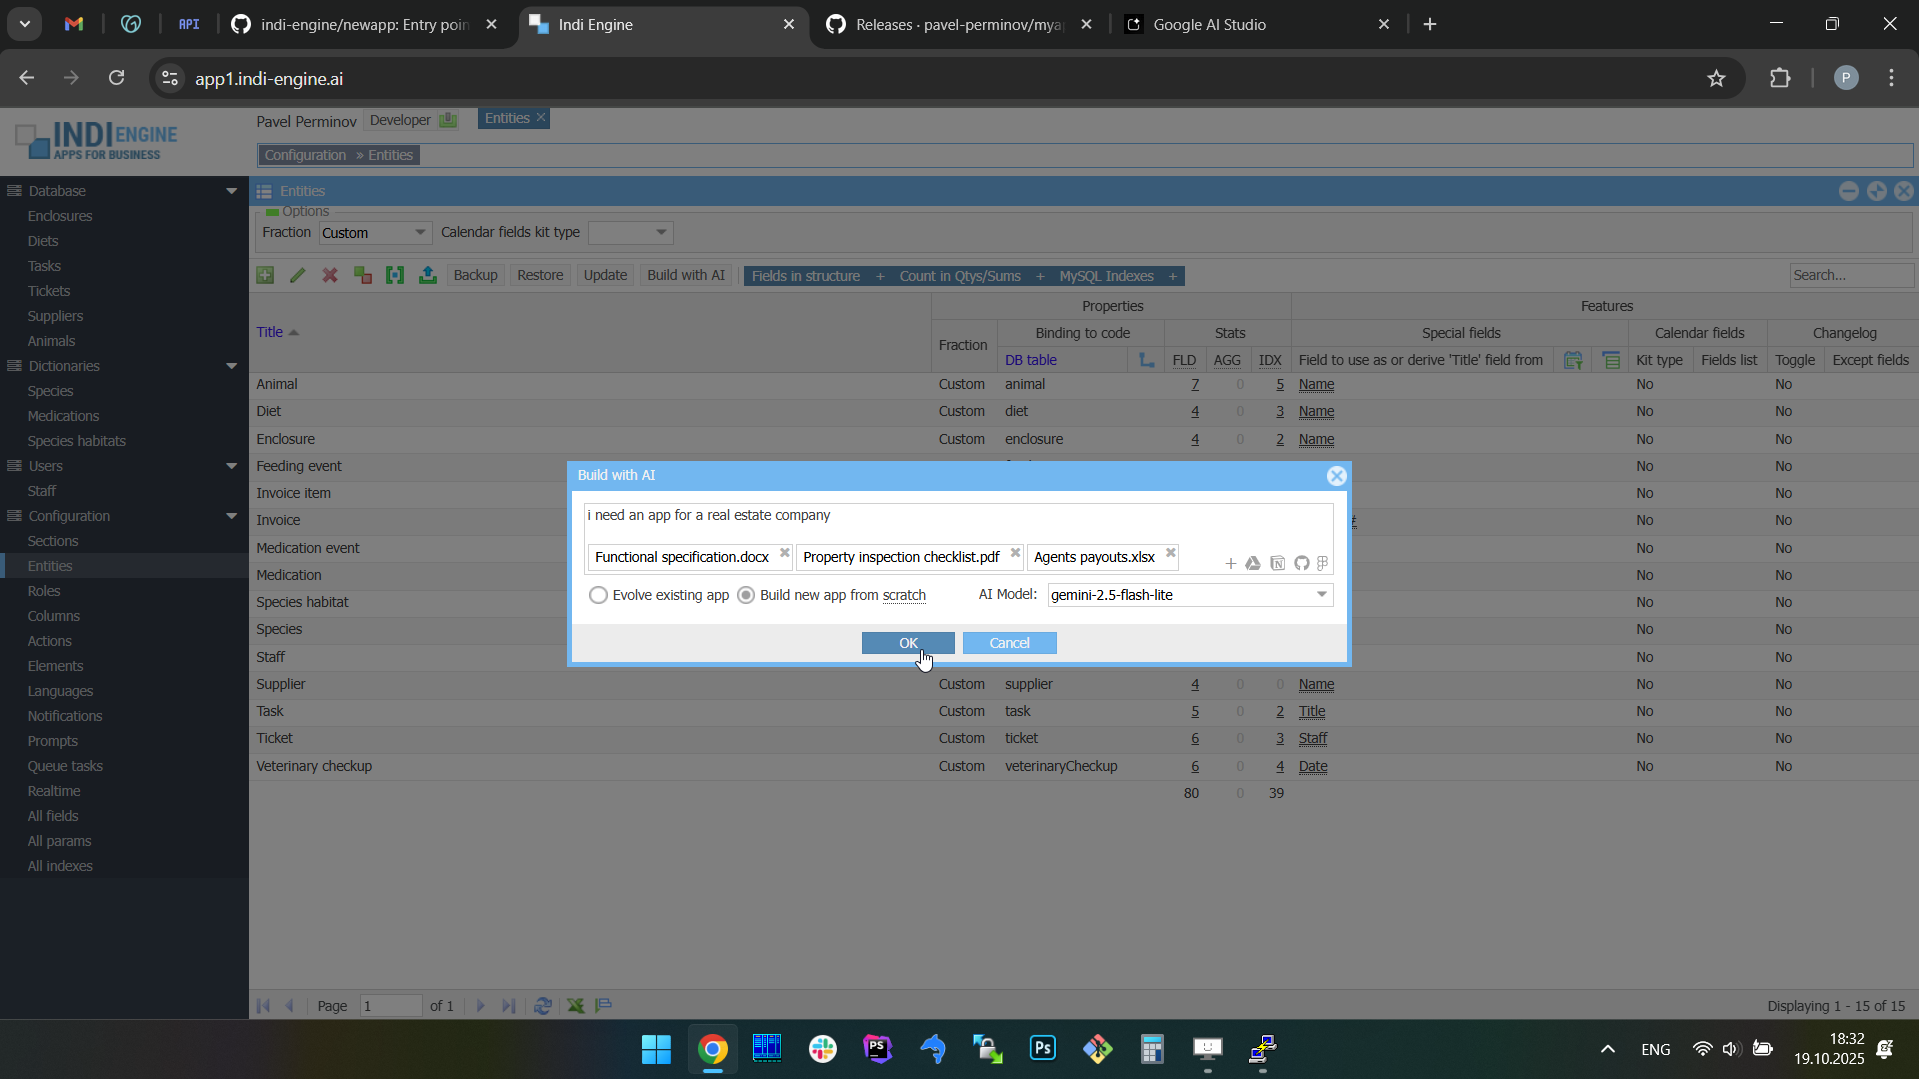Open Photoshop from the Windows taskbar
Screen dimensions: 1919x1079
(1043, 1049)
